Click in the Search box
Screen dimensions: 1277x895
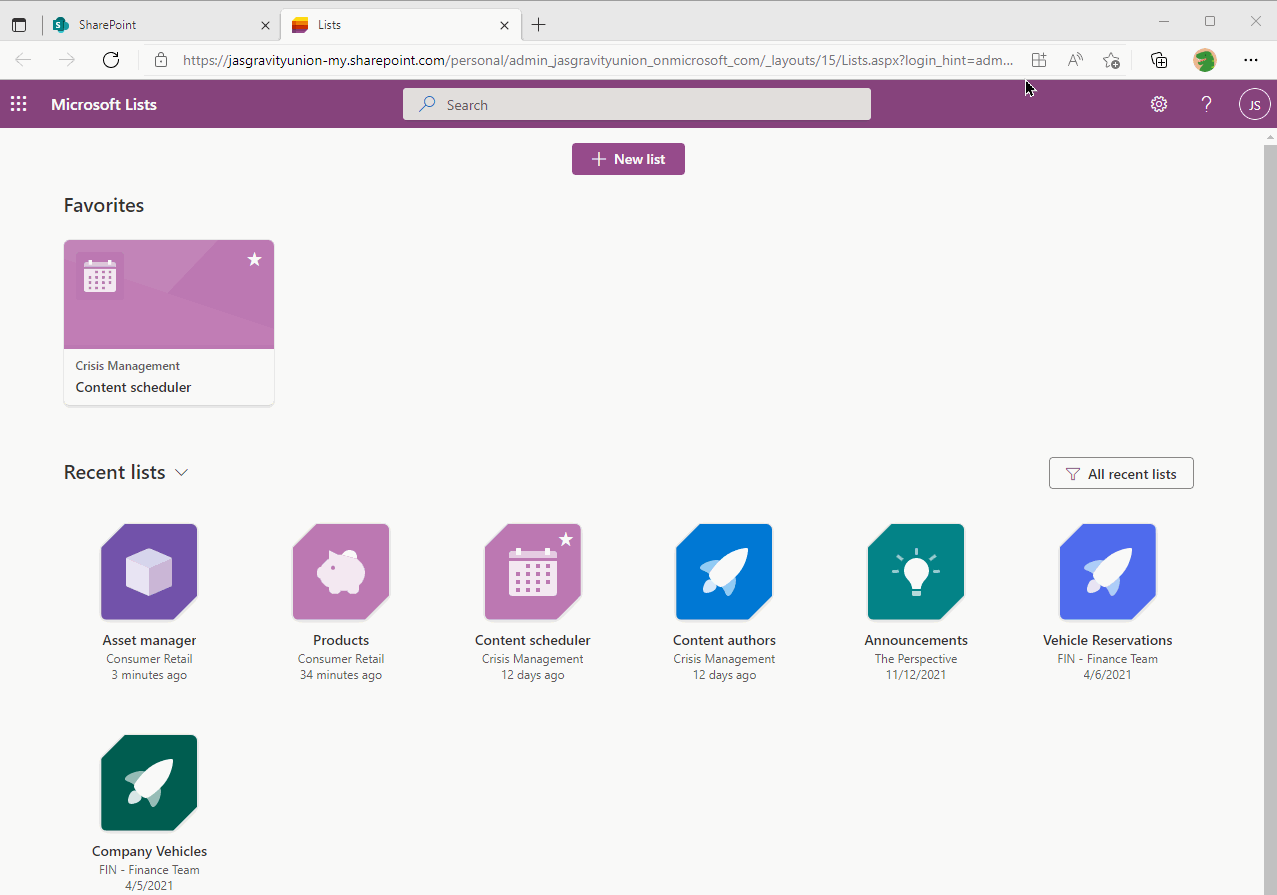pyautogui.click(x=637, y=104)
